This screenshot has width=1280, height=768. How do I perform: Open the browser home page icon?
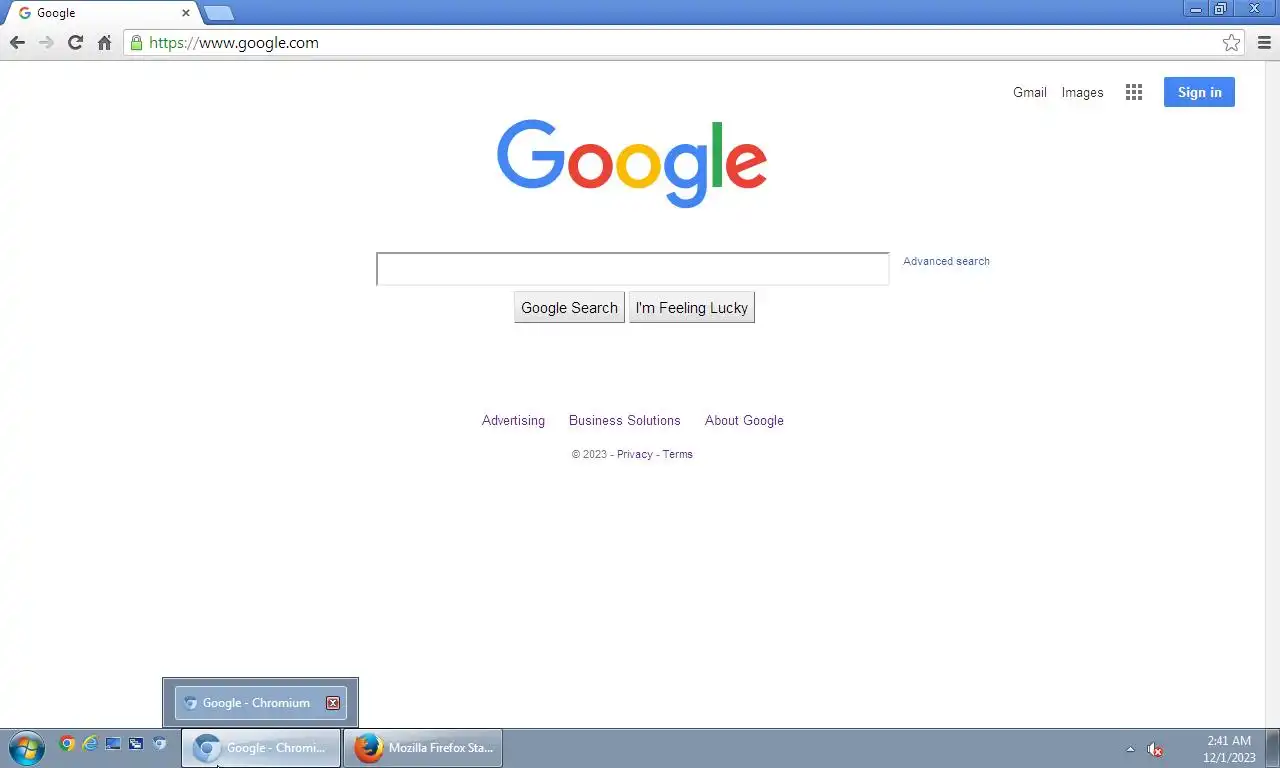[x=104, y=42]
